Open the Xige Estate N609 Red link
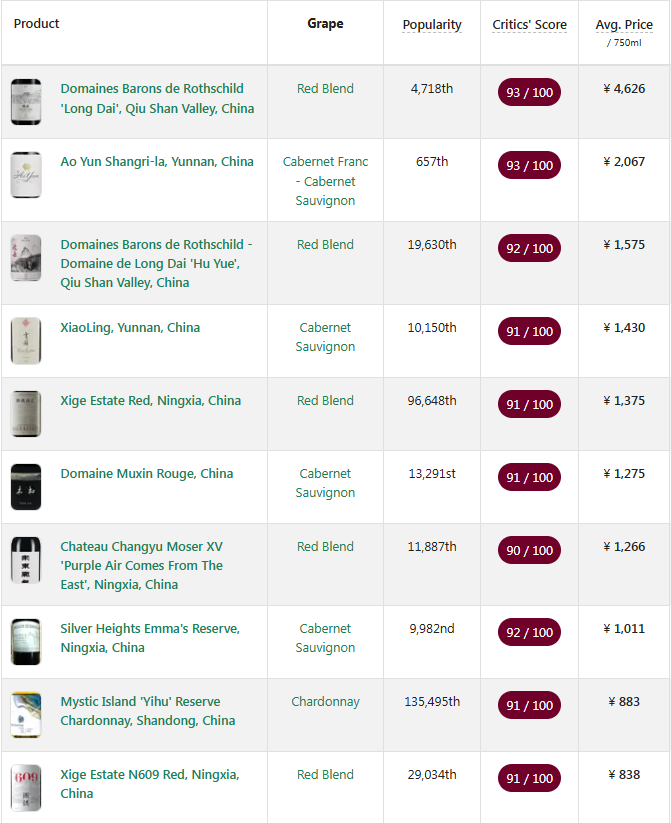This screenshot has width=671, height=823. (x=150, y=784)
